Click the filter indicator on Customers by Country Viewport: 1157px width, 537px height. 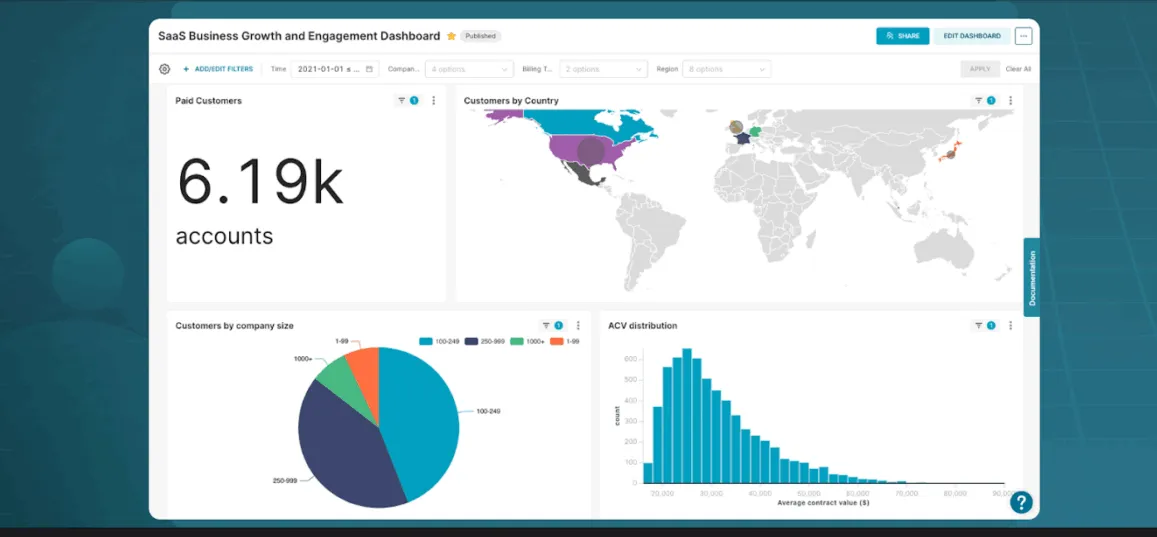(x=984, y=100)
